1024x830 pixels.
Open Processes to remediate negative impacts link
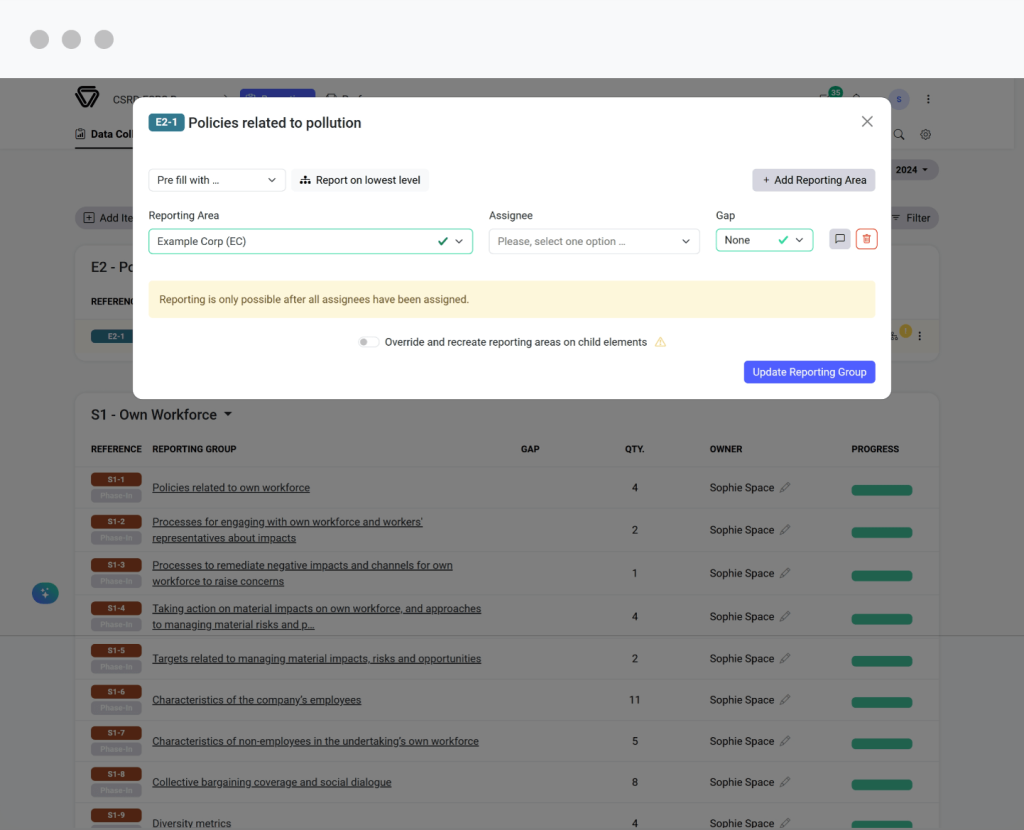pos(302,573)
